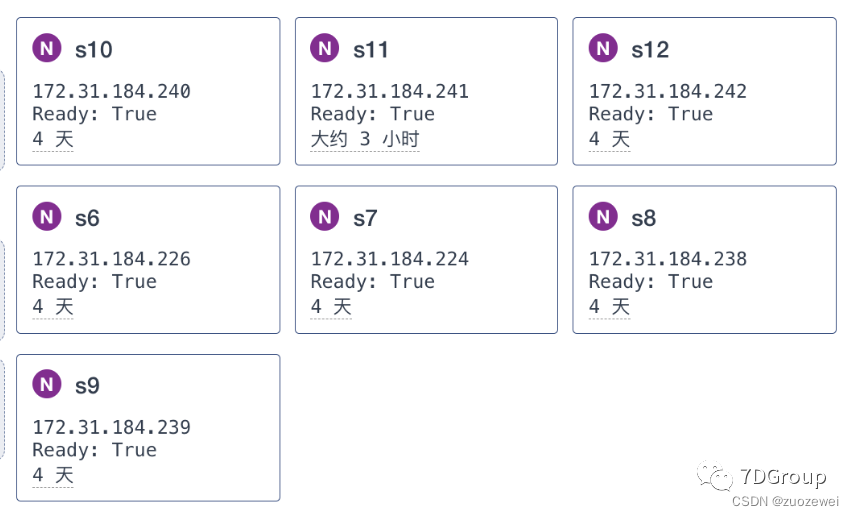Image resolution: width=854 pixels, height=516 pixels.
Task: Click IP address 172.31.184.224
Action: (389, 259)
